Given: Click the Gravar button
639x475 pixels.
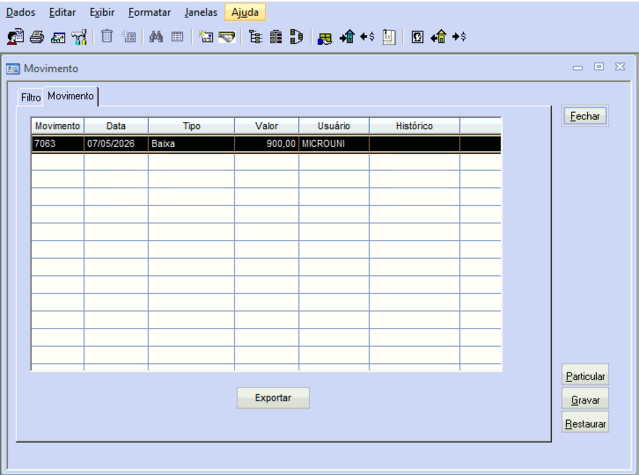Looking at the screenshot, I should pos(585,400).
